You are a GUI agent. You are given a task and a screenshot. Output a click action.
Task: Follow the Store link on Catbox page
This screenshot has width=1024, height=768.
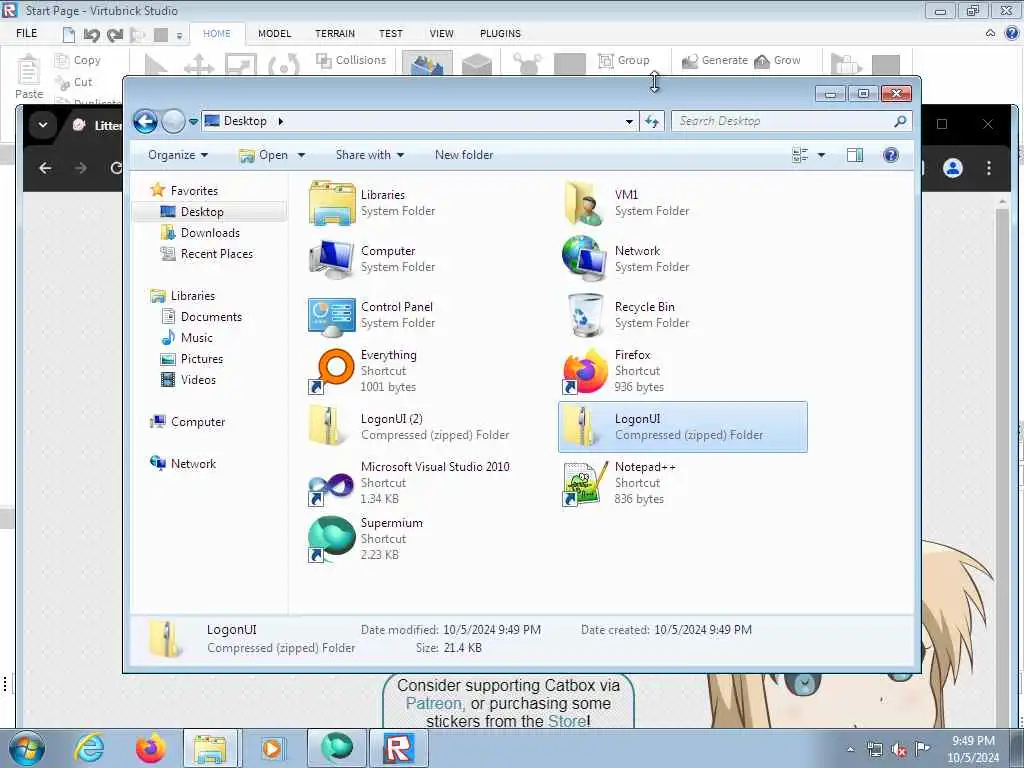point(567,721)
